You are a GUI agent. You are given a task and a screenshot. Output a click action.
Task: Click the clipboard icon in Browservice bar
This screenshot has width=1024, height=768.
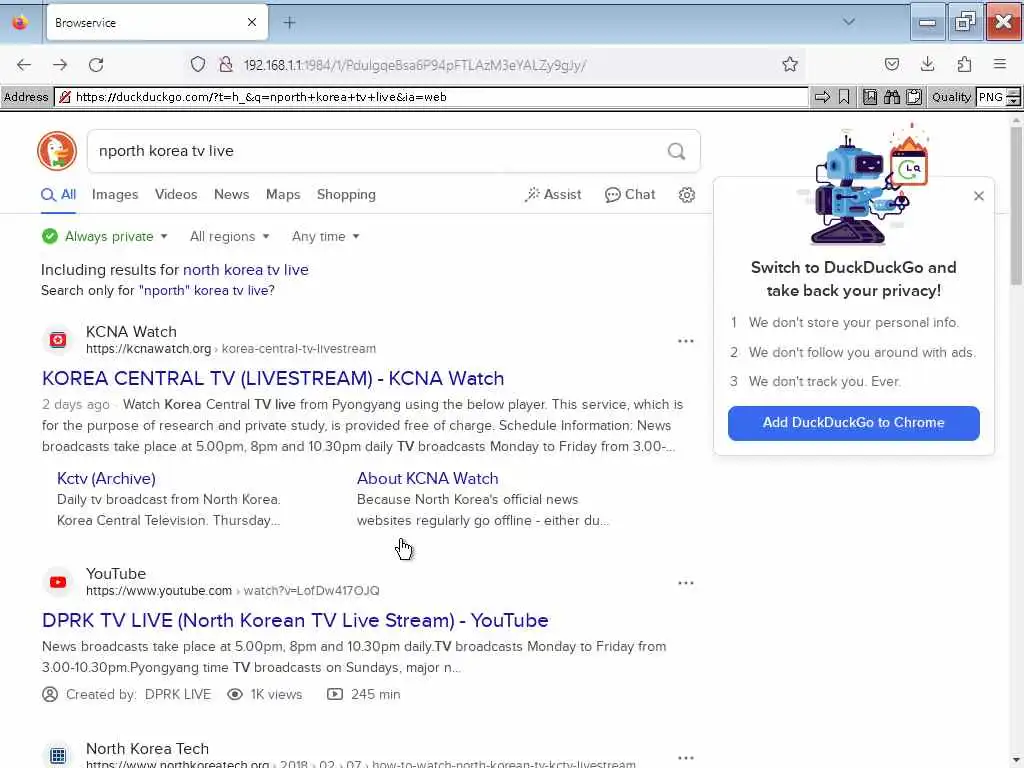[x=914, y=97]
